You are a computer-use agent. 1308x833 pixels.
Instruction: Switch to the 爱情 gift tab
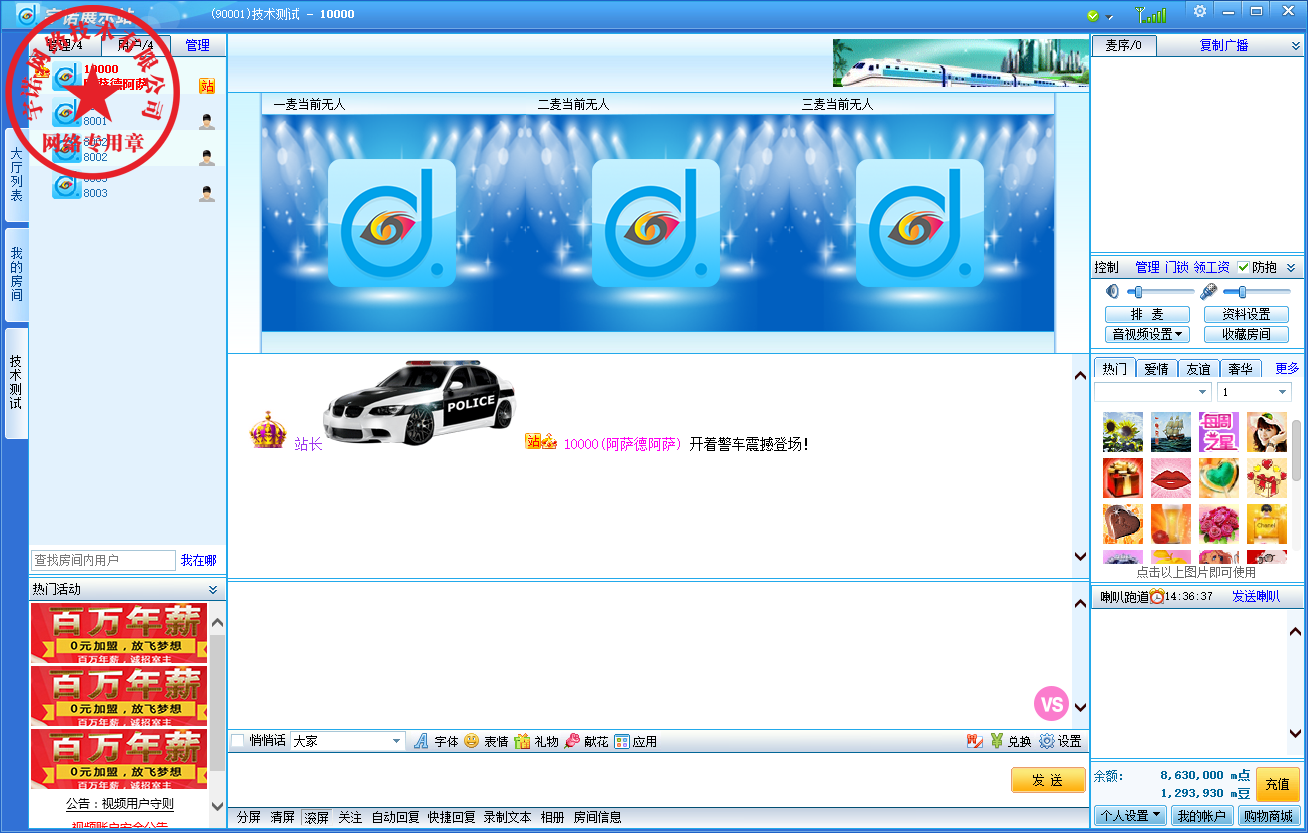pyautogui.click(x=1156, y=368)
